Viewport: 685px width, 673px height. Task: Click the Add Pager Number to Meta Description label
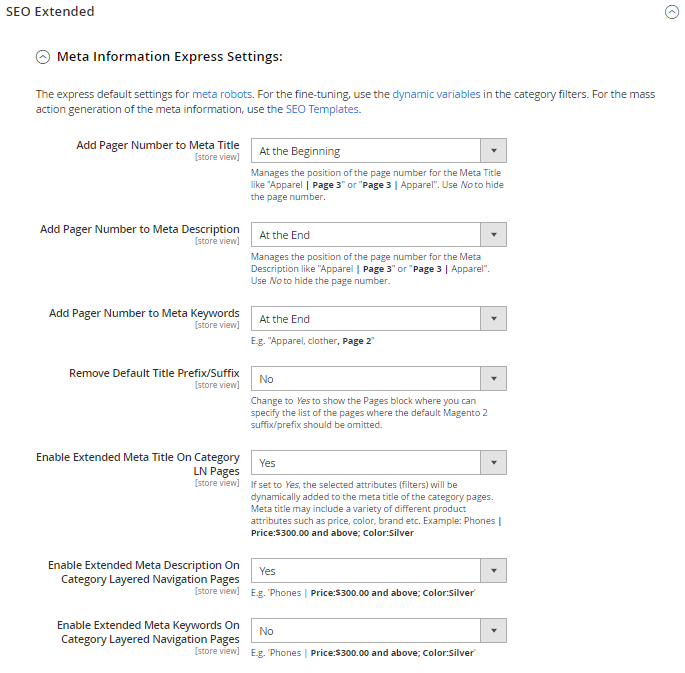[139, 229]
